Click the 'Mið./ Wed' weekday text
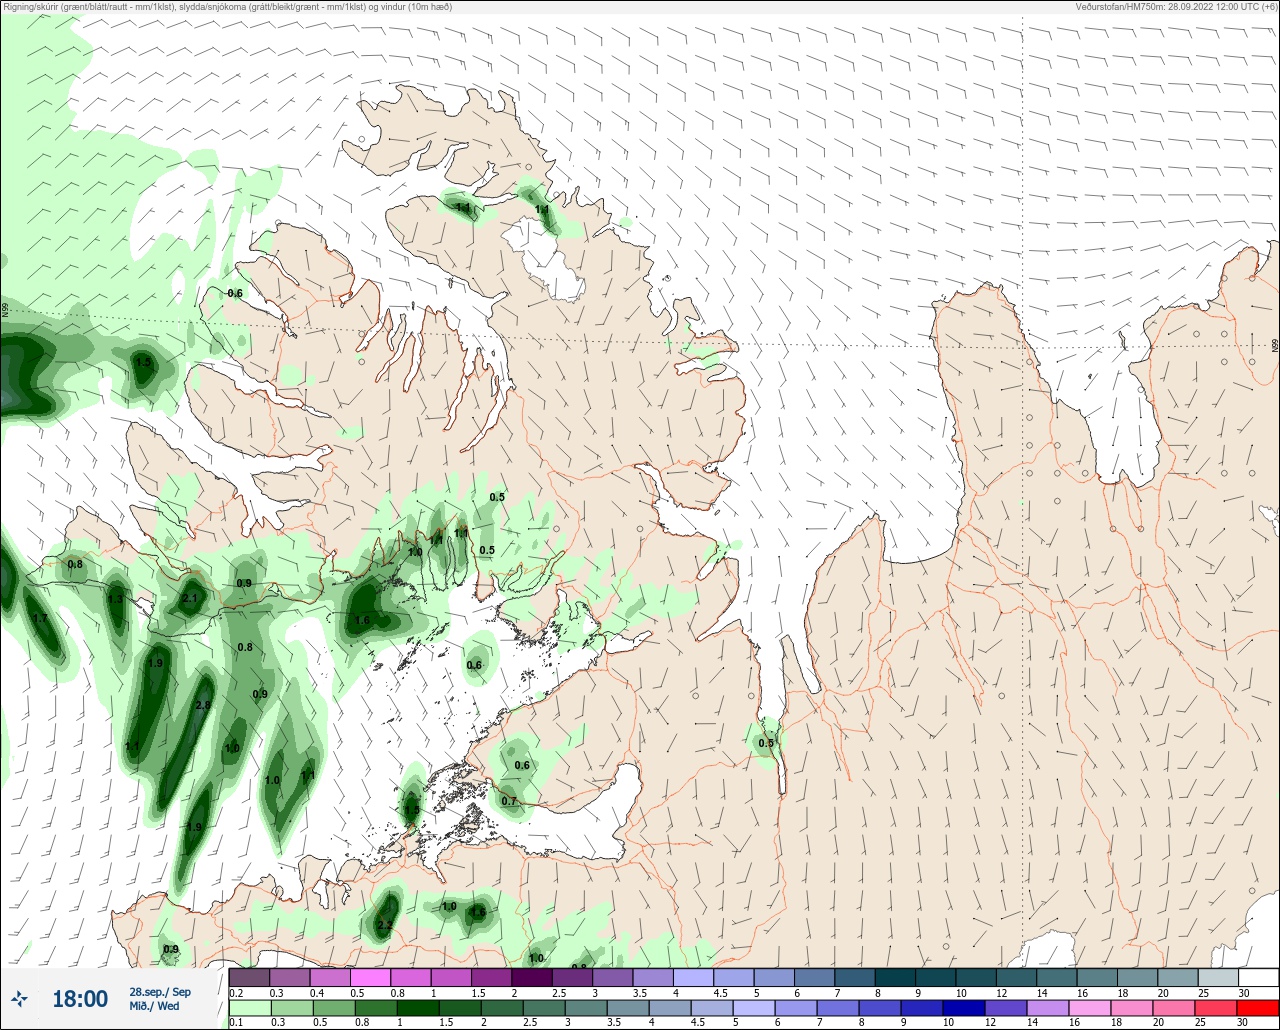The image size is (1280, 1030). tap(154, 1006)
